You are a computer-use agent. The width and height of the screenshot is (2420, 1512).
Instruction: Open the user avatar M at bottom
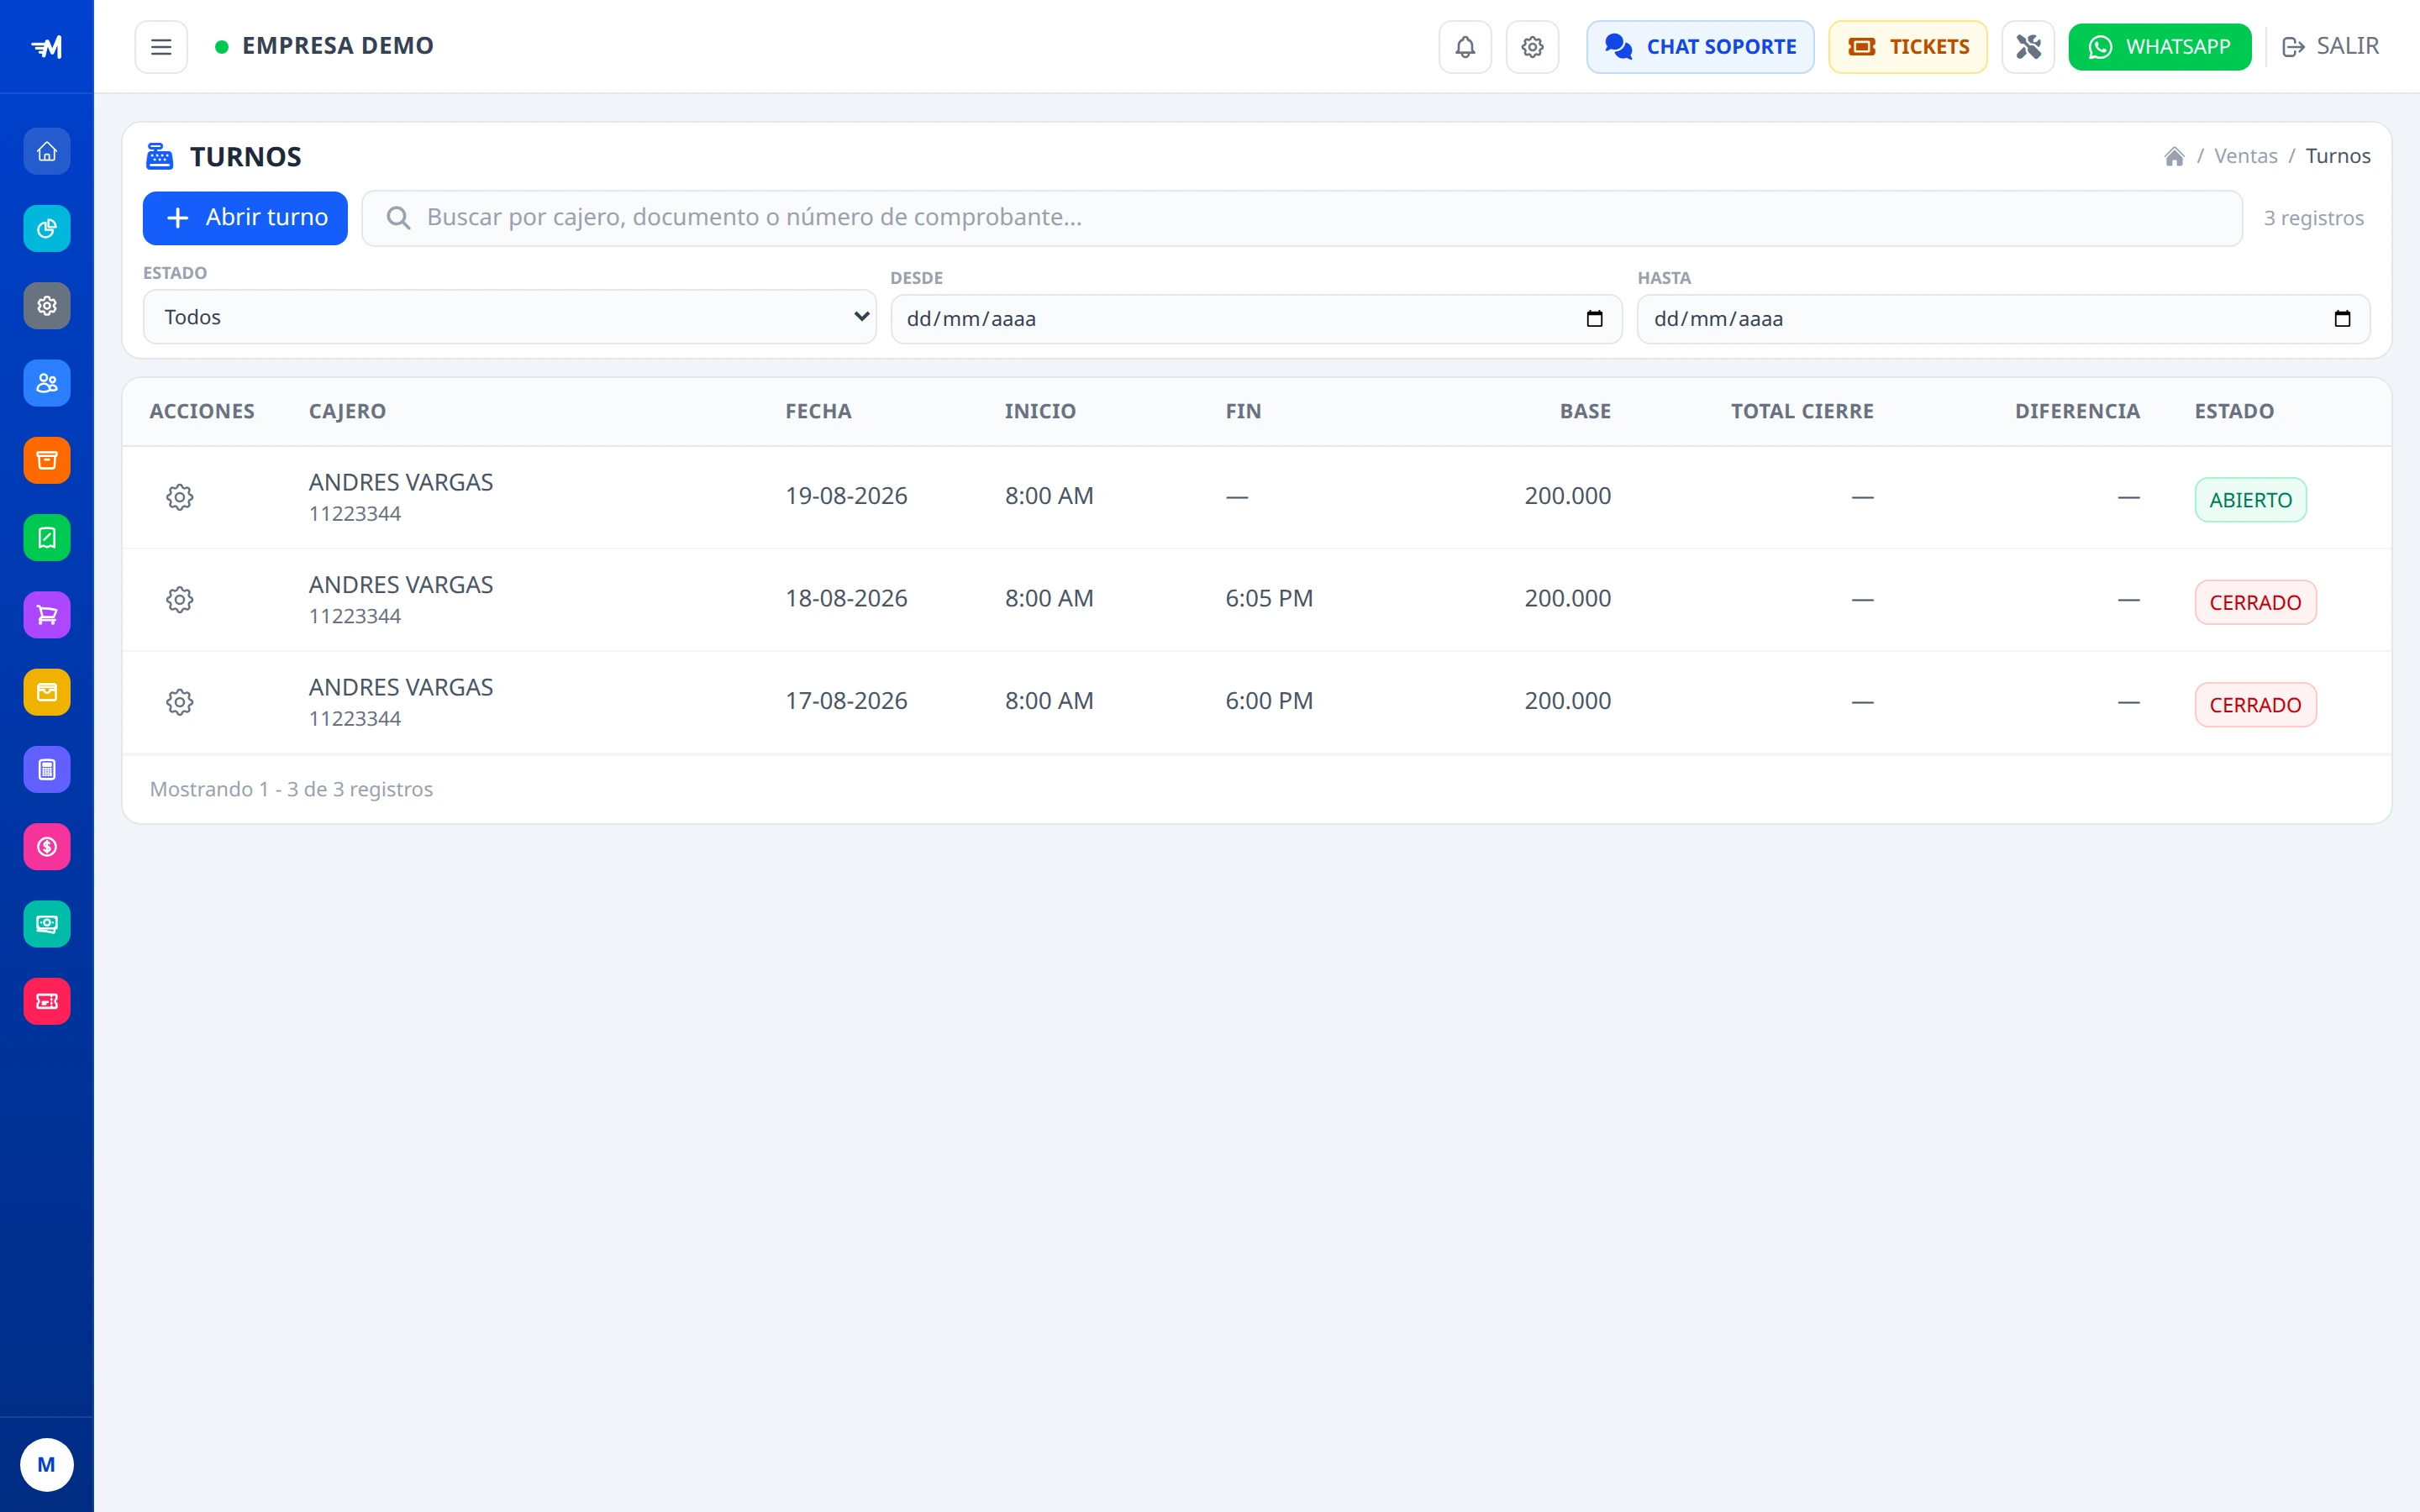(x=47, y=1465)
